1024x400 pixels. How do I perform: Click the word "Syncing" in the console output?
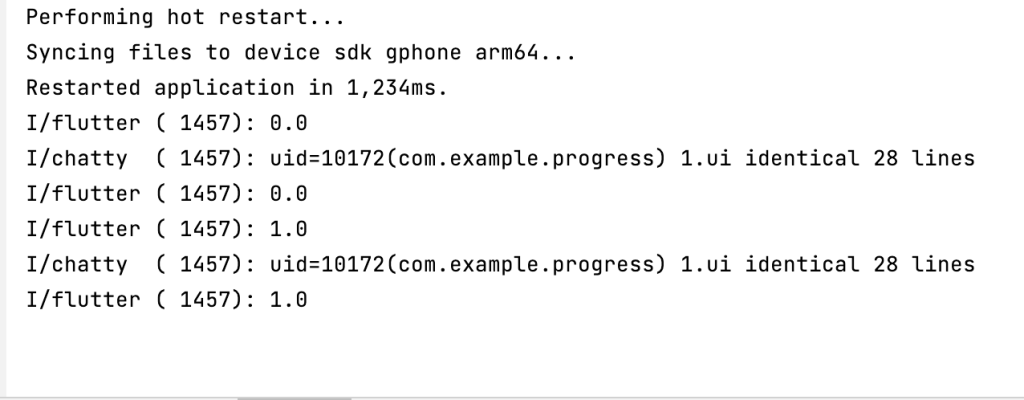pyautogui.click(x=71, y=53)
